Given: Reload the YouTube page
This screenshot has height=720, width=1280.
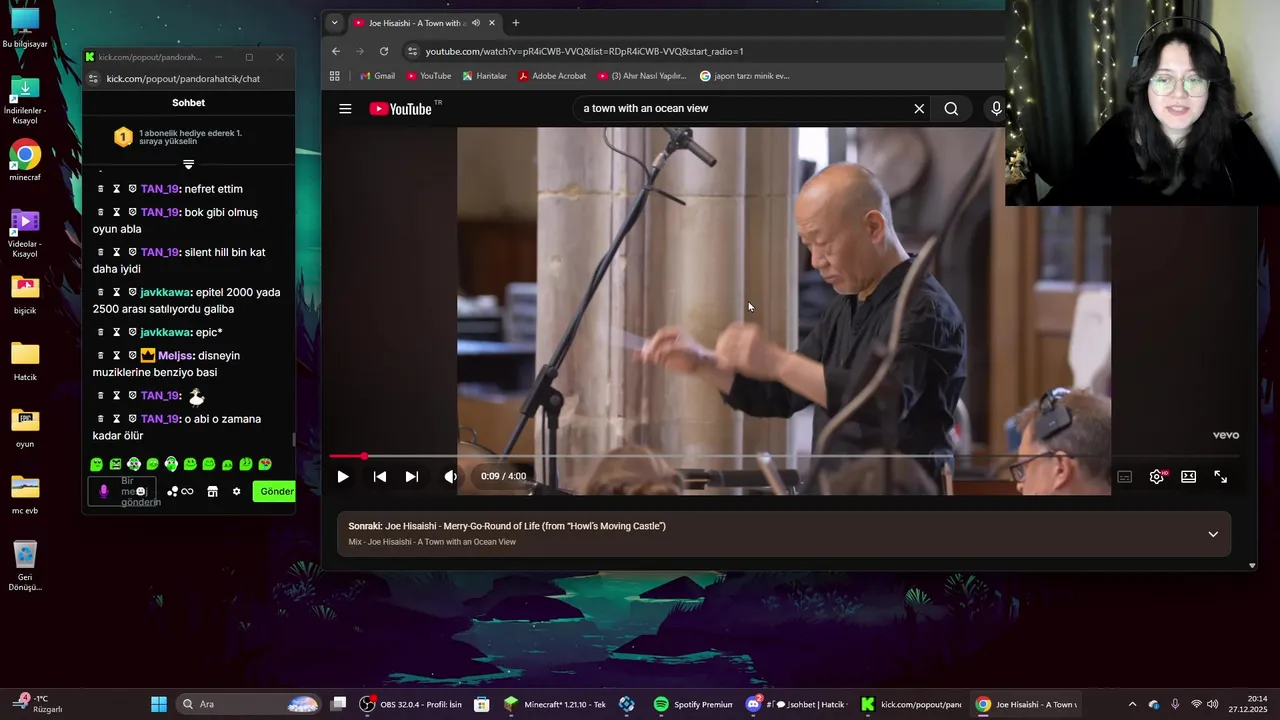Looking at the screenshot, I should [x=384, y=51].
